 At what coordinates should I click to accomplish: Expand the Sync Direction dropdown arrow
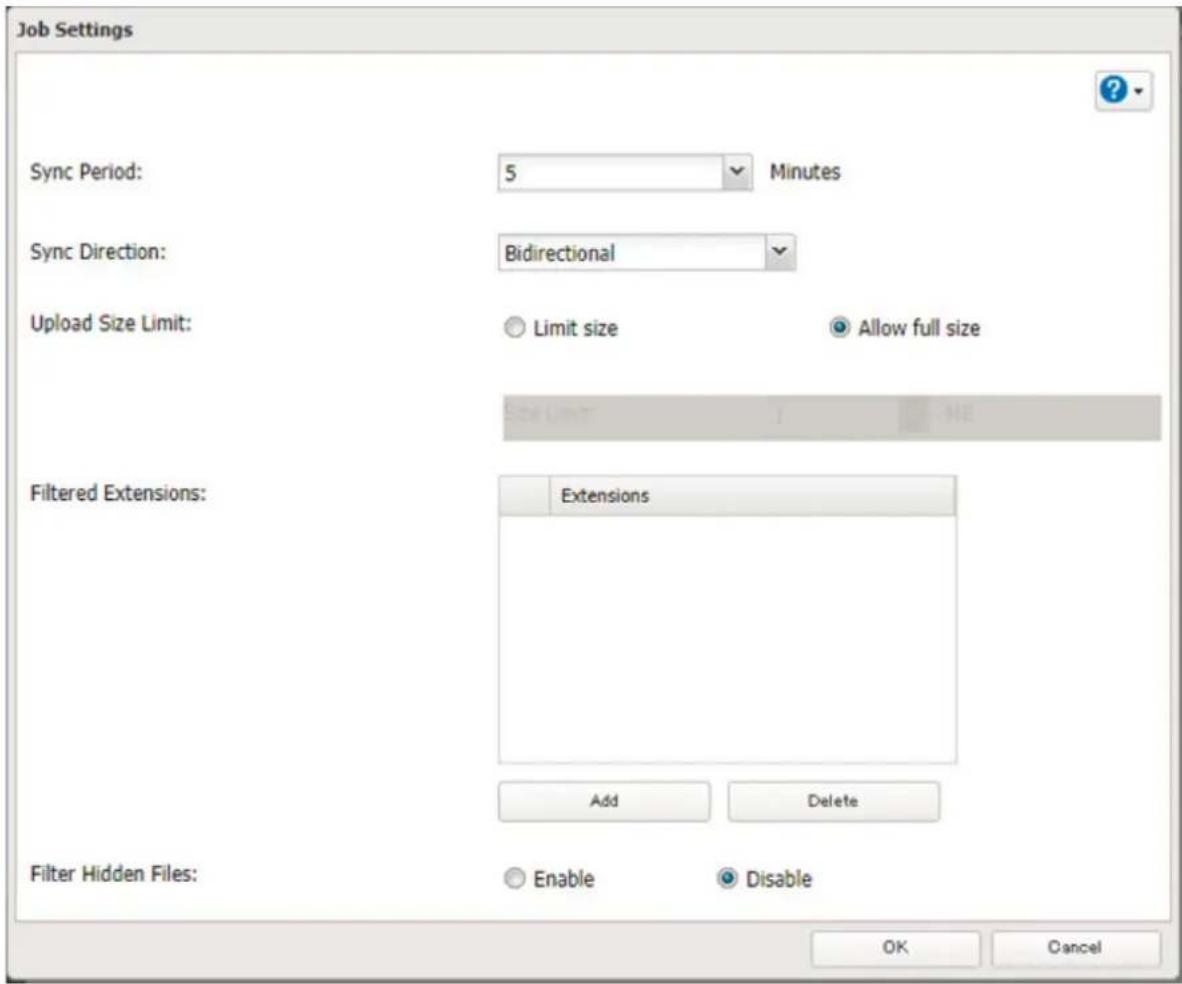(780, 252)
